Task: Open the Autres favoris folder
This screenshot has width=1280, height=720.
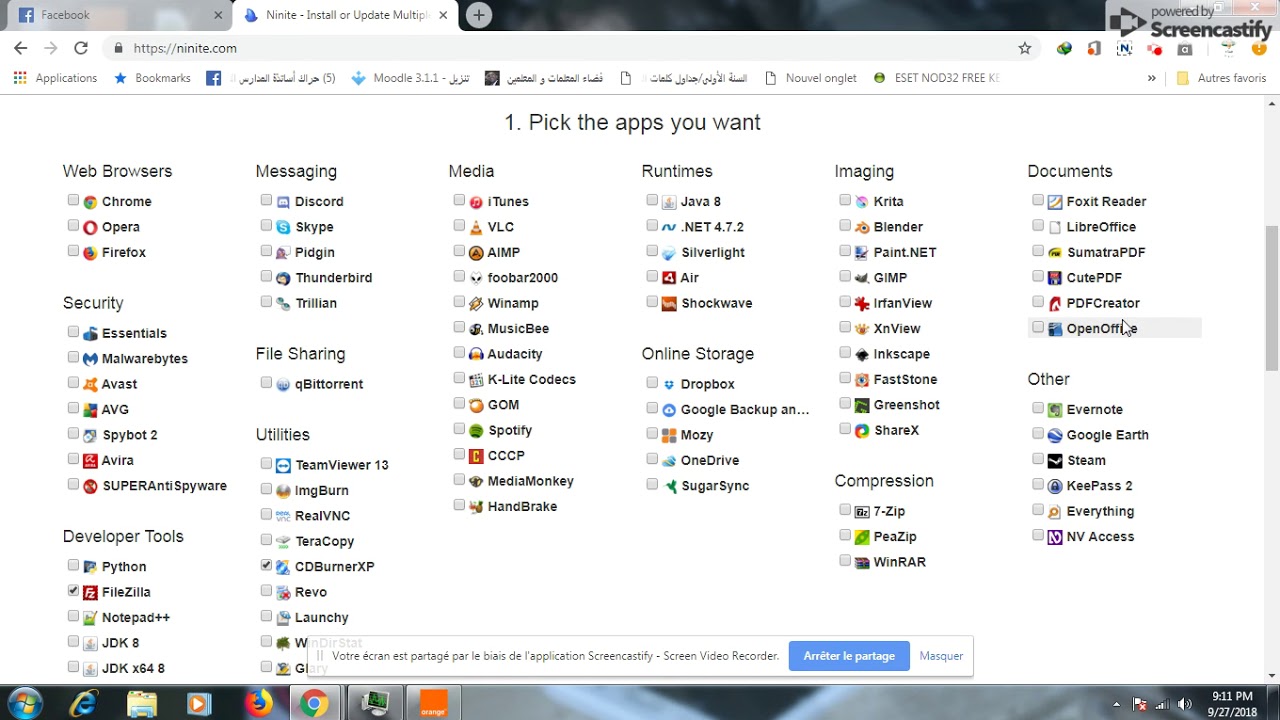Action: (x=1222, y=78)
